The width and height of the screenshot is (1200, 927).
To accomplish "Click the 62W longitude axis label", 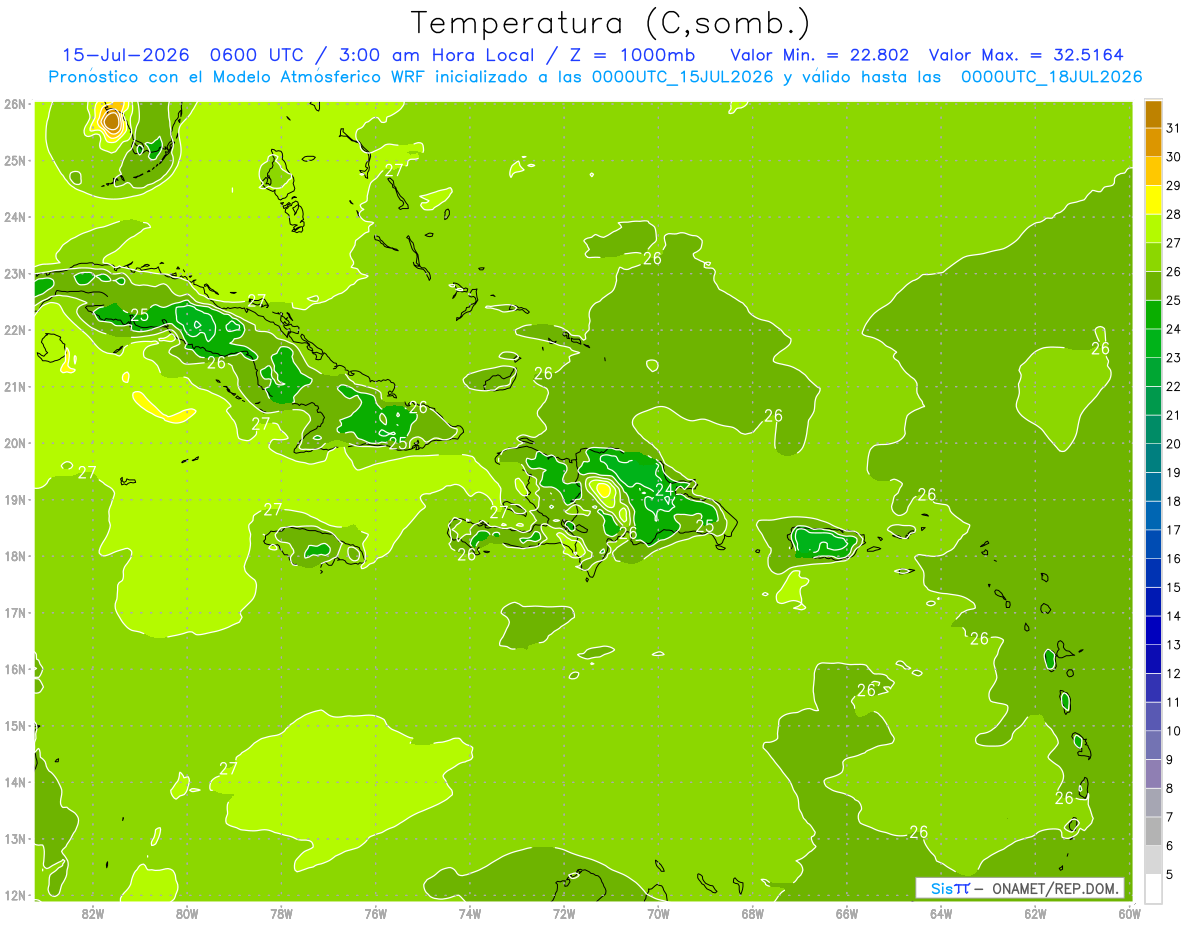I will point(1035,914).
